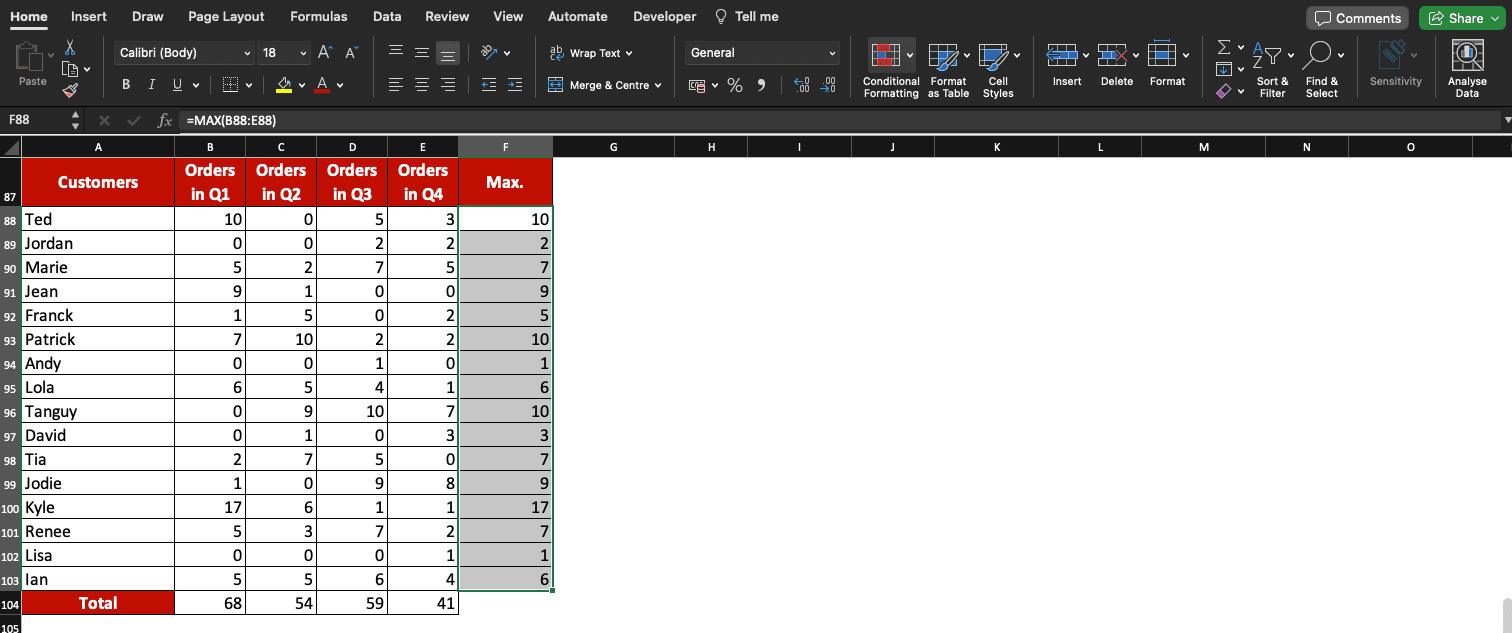This screenshot has width=1512, height=633.
Task: Toggle bold formatting
Action: (x=125, y=84)
